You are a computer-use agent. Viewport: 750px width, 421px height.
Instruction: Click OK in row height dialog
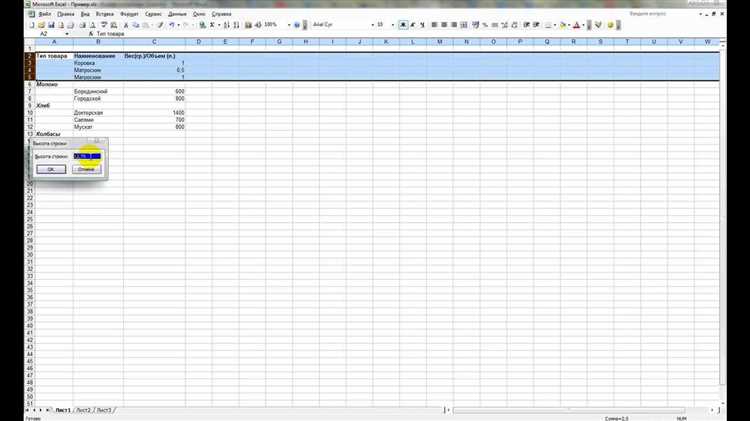pos(51,169)
